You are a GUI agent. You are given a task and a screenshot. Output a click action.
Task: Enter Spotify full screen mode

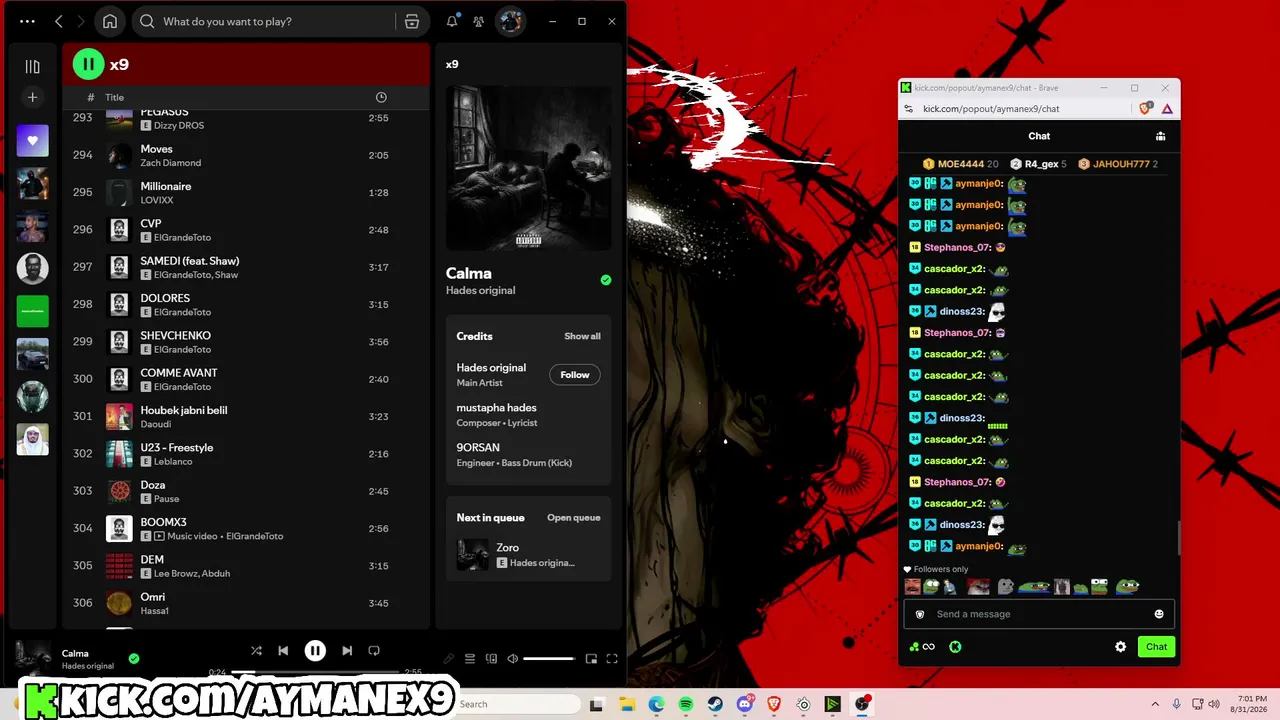612,659
